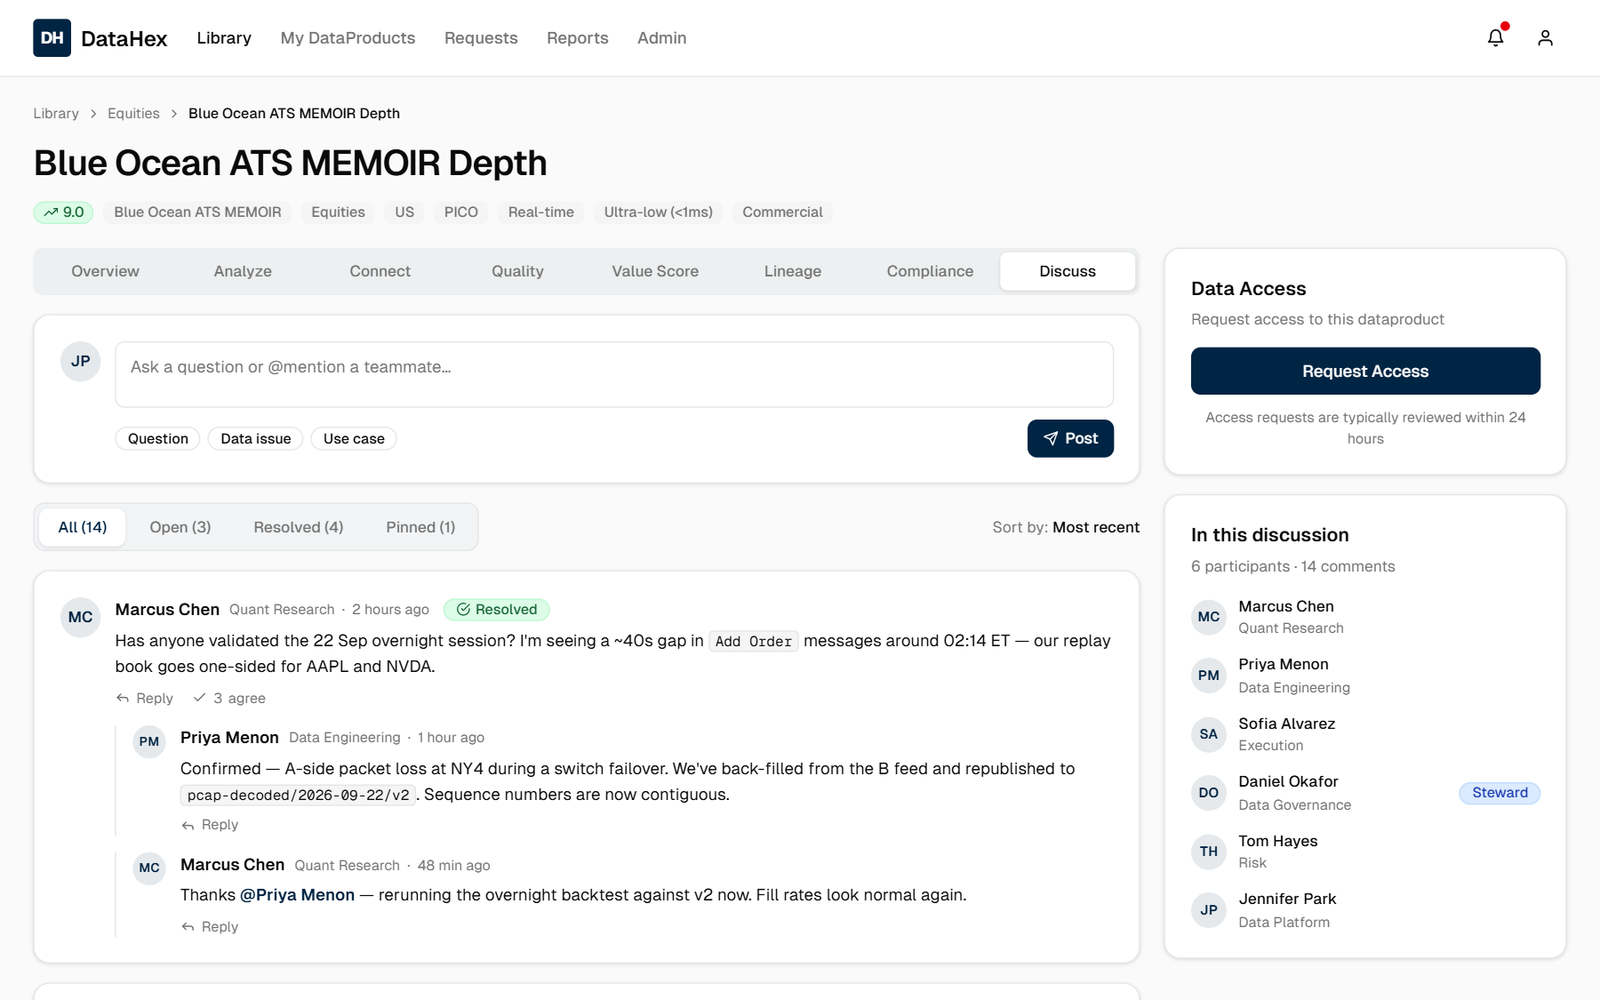
Task: Click the Post button
Action: 1070,438
